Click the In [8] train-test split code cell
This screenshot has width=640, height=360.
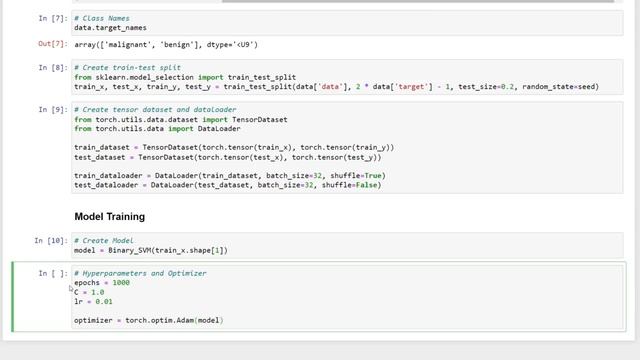(x=347, y=77)
